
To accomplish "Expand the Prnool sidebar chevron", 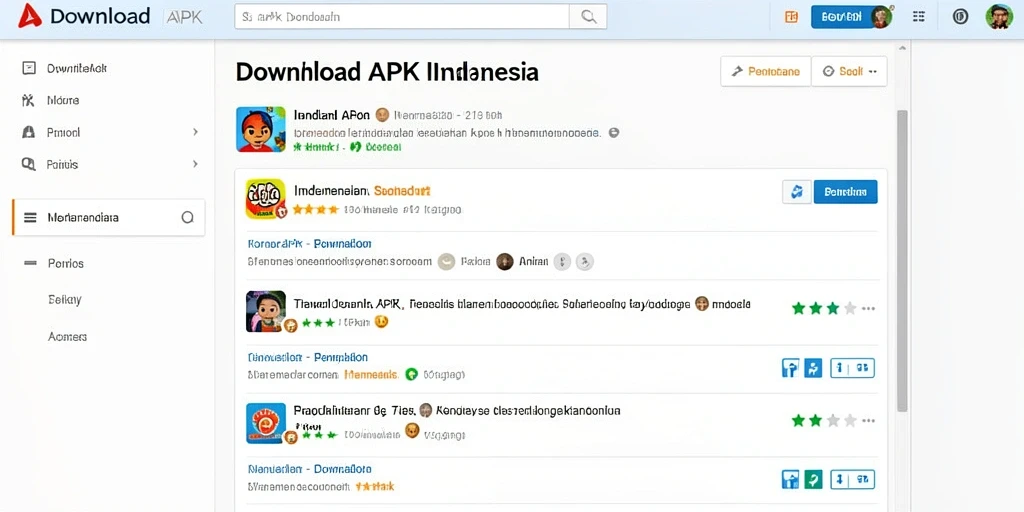I will pos(195,132).
